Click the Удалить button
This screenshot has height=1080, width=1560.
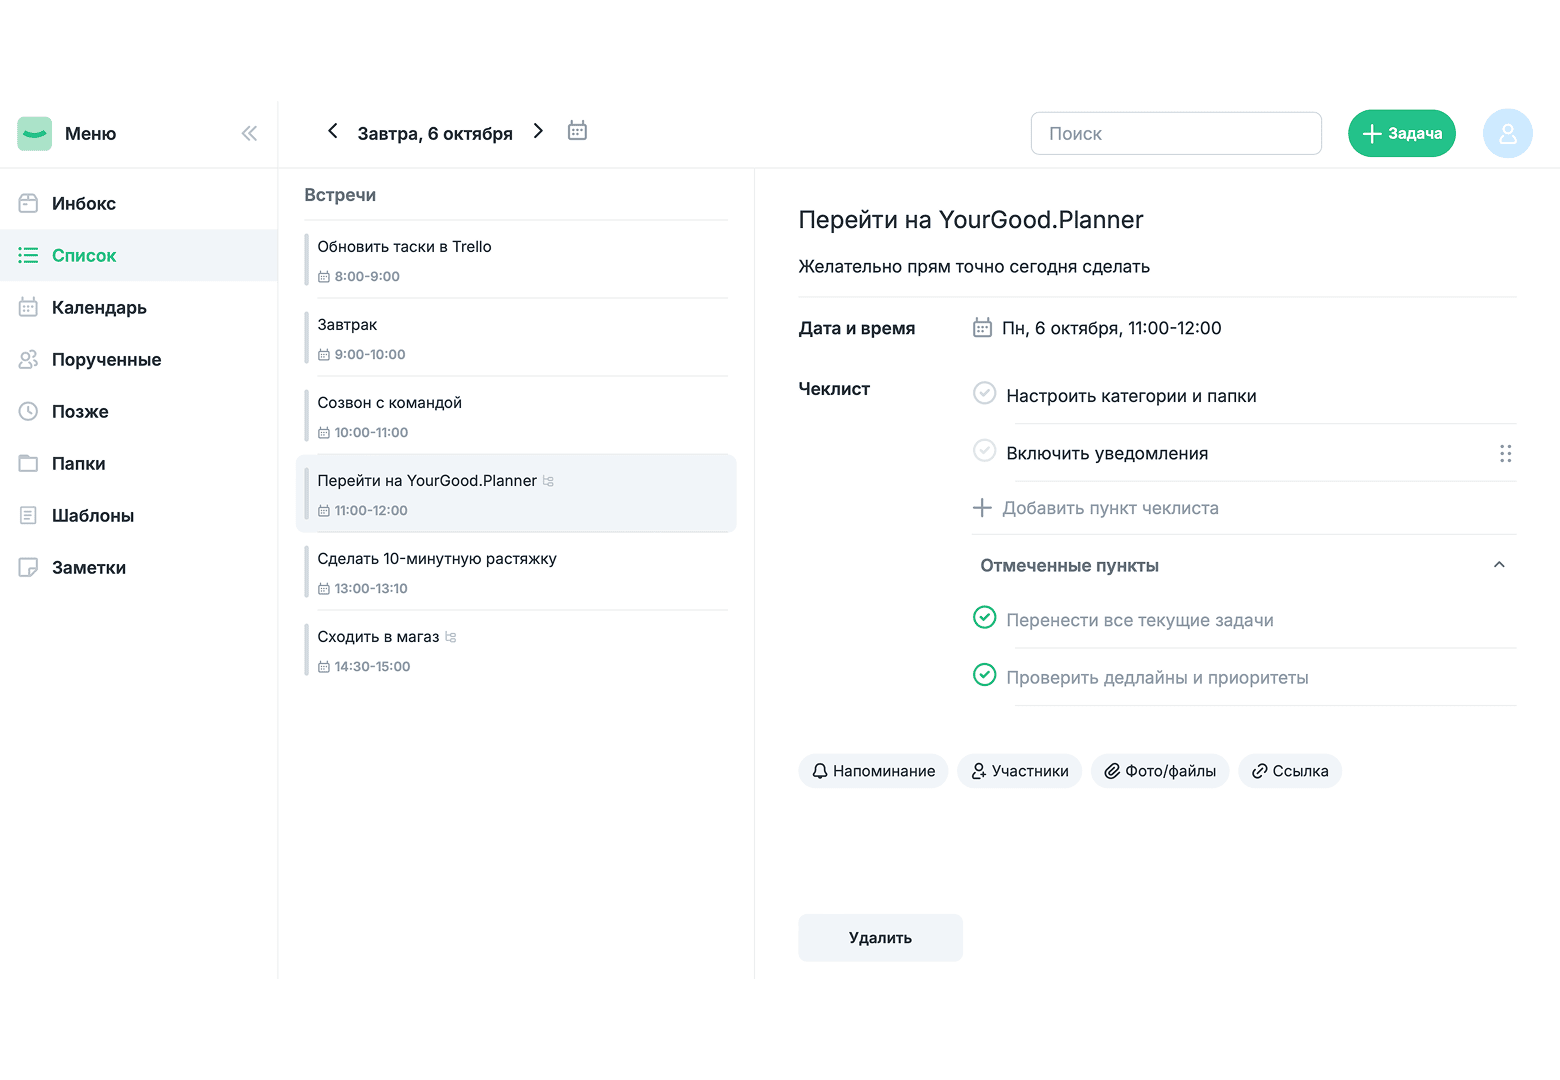880,938
